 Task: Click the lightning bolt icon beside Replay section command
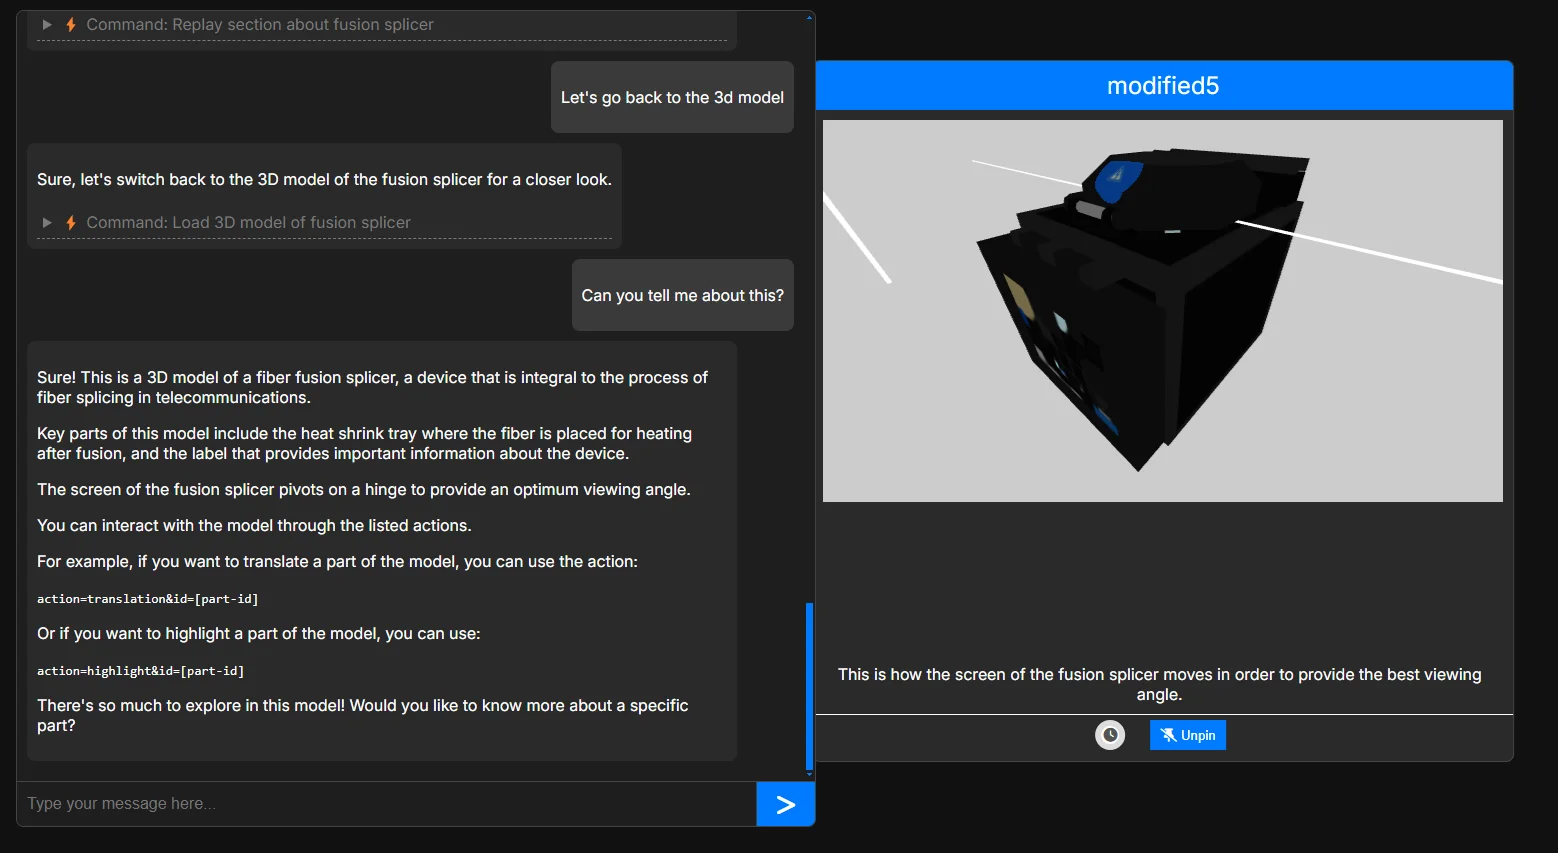coord(71,24)
